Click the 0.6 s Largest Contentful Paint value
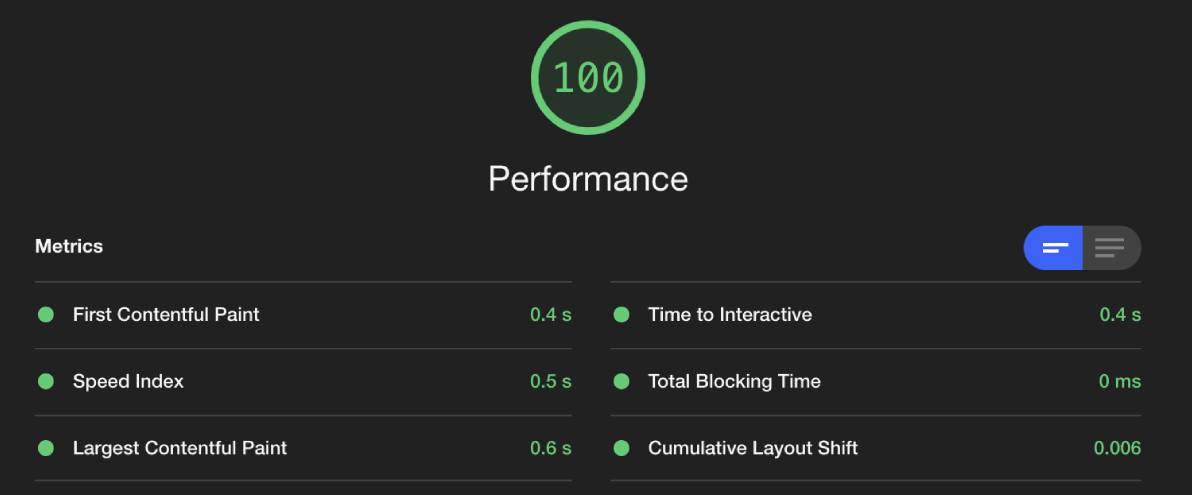Viewport: 1192px width, 495px height. click(x=550, y=449)
